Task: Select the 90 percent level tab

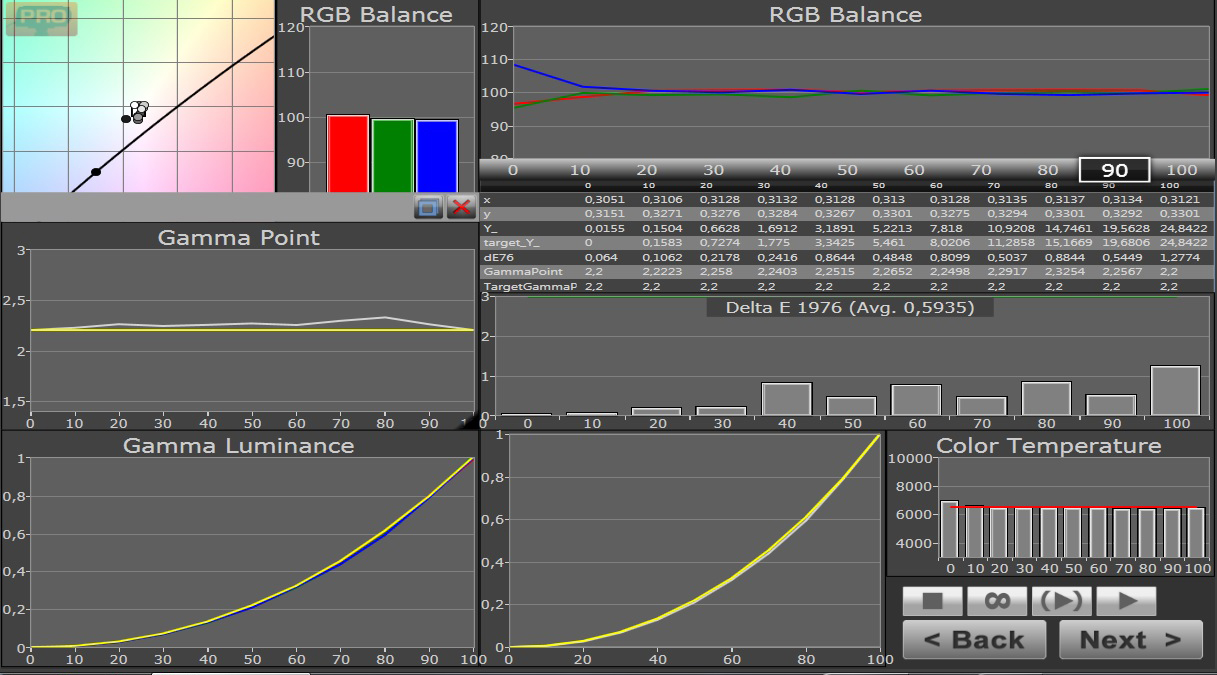Action: tap(1114, 170)
